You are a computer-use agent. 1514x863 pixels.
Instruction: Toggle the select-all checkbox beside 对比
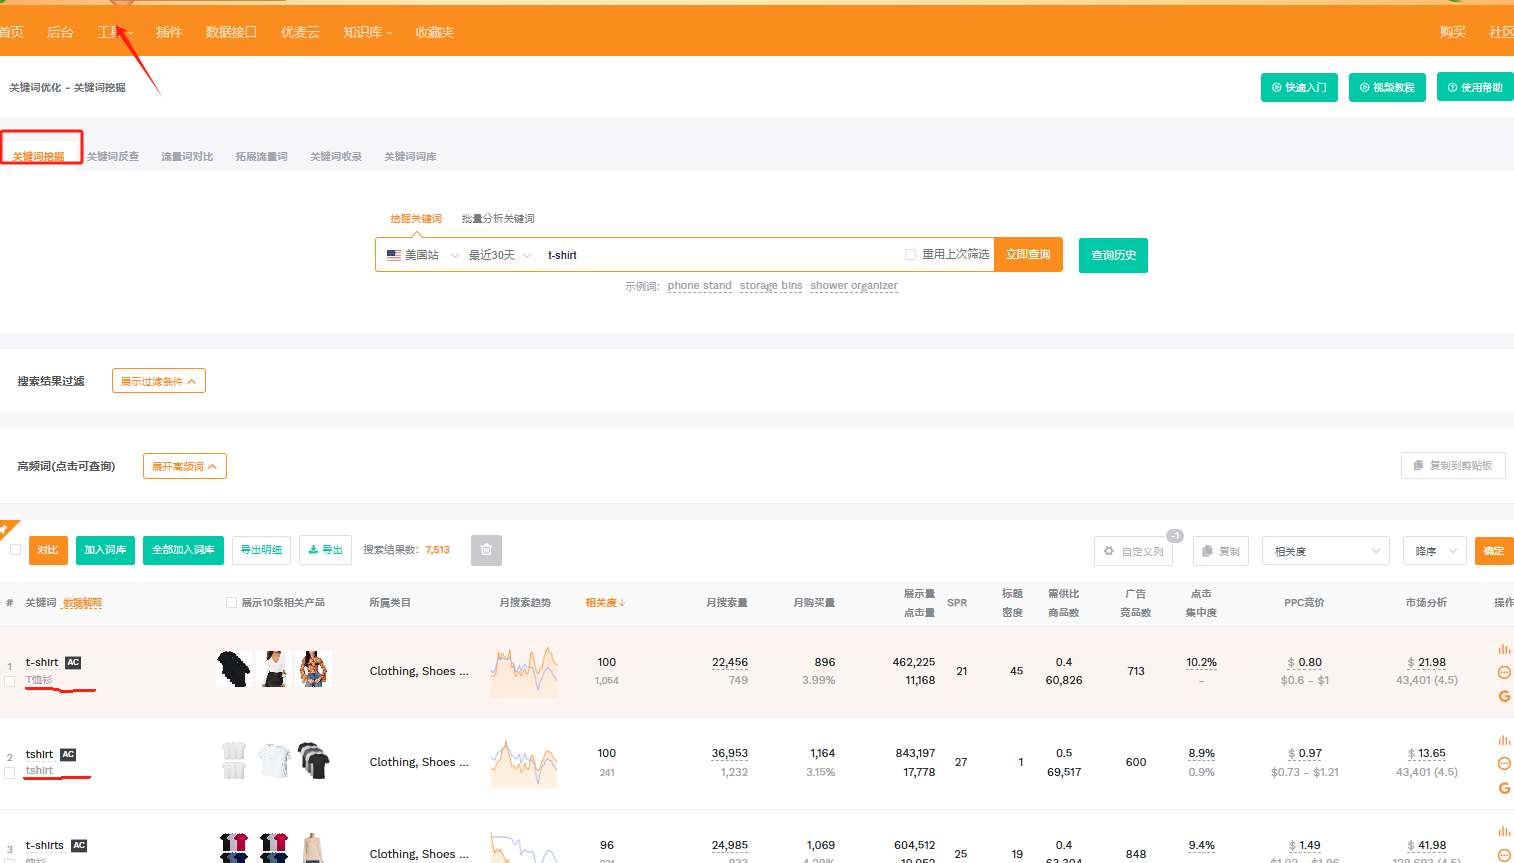click(x=15, y=549)
